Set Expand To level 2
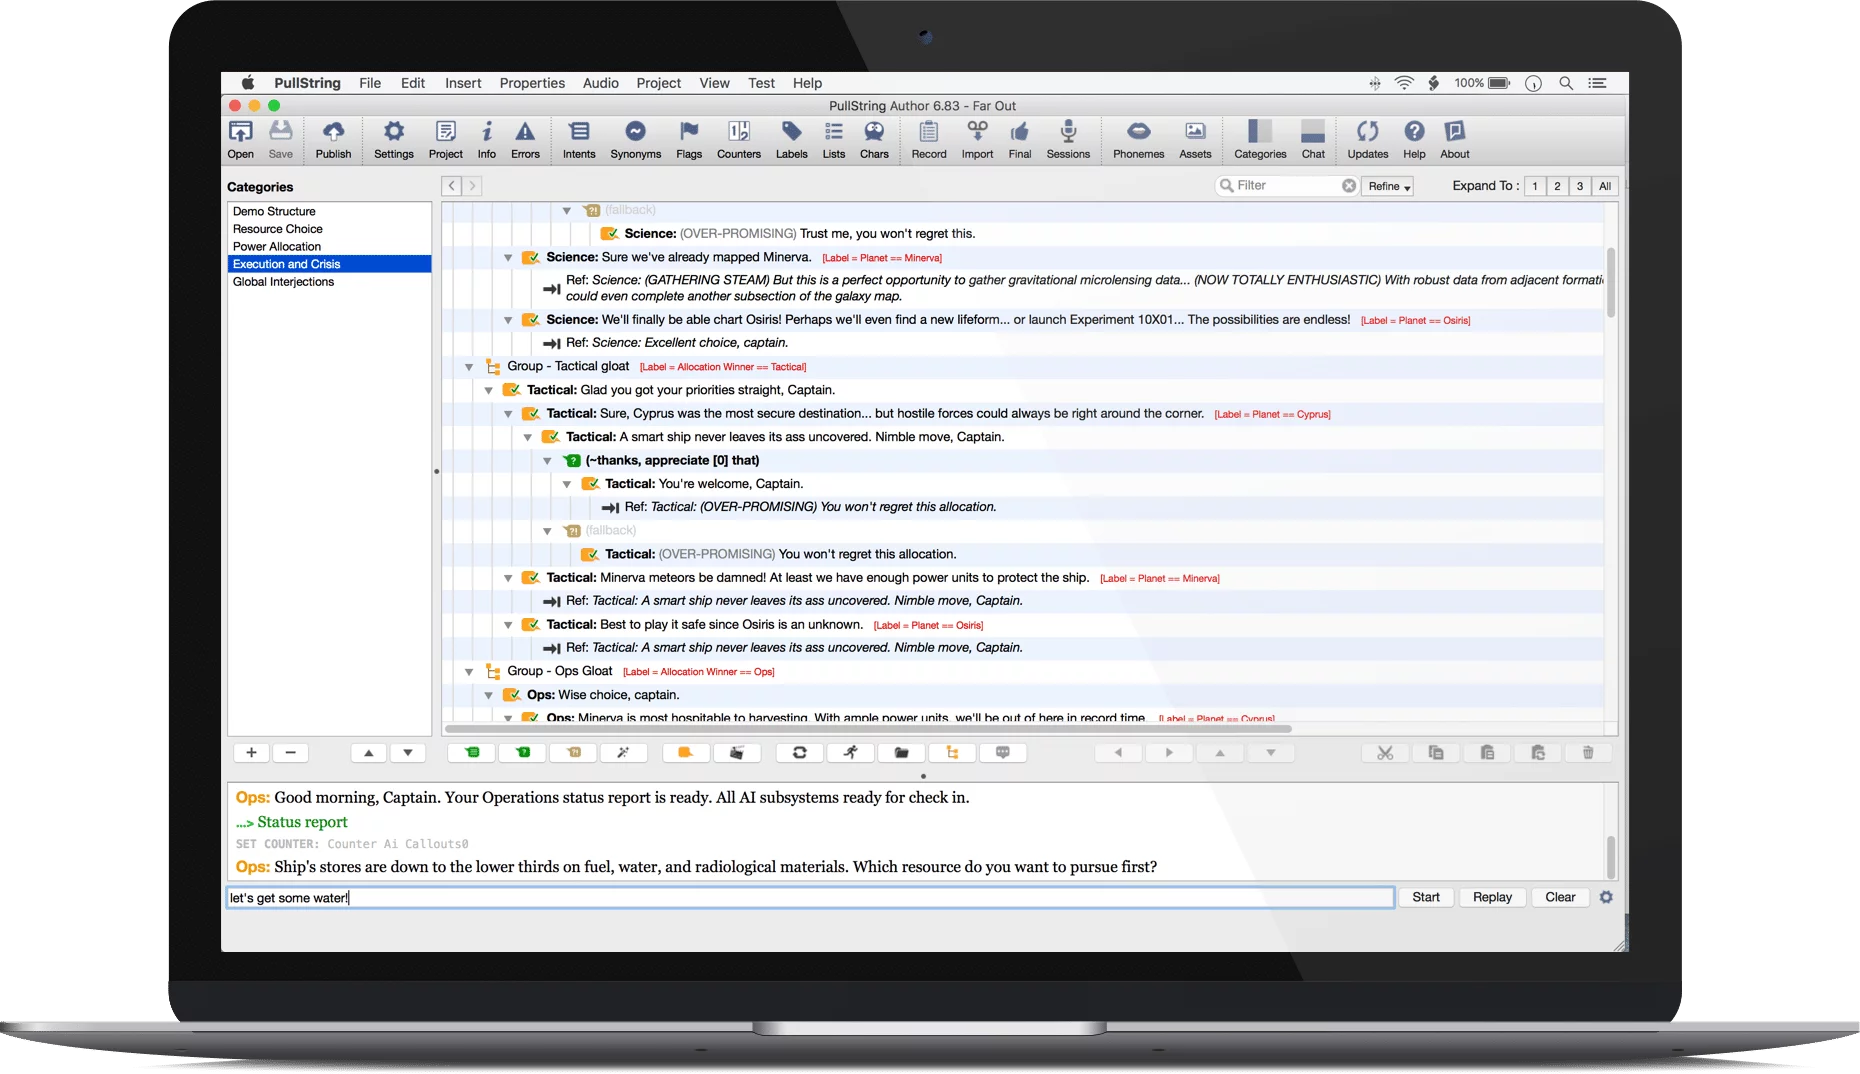 1557,186
